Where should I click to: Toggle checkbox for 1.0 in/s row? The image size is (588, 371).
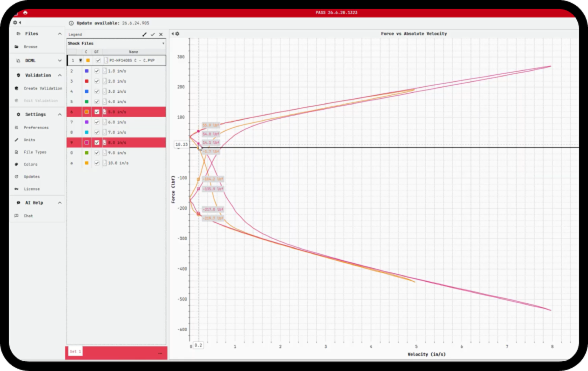(97, 71)
